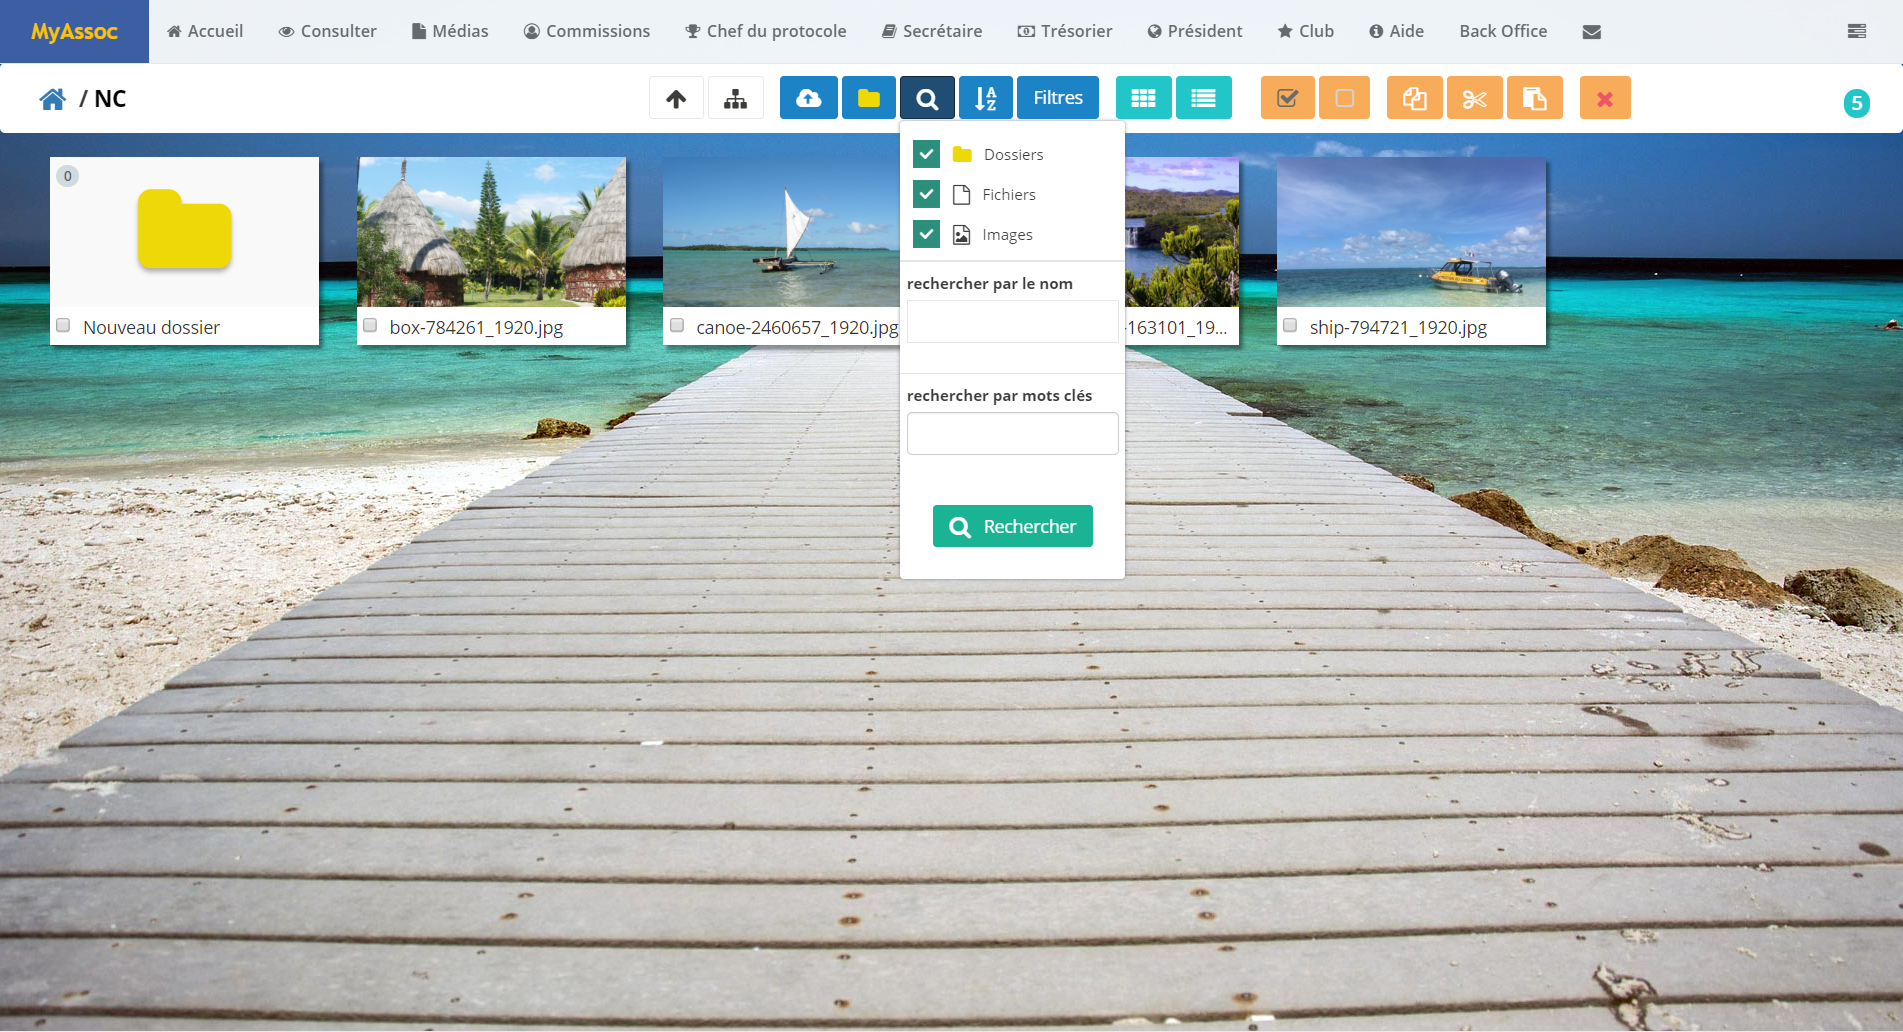Image resolution: width=1903 pixels, height=1032 pixels.
Task: Click the truncated '163101_19...' file name
Action: 1176,327
